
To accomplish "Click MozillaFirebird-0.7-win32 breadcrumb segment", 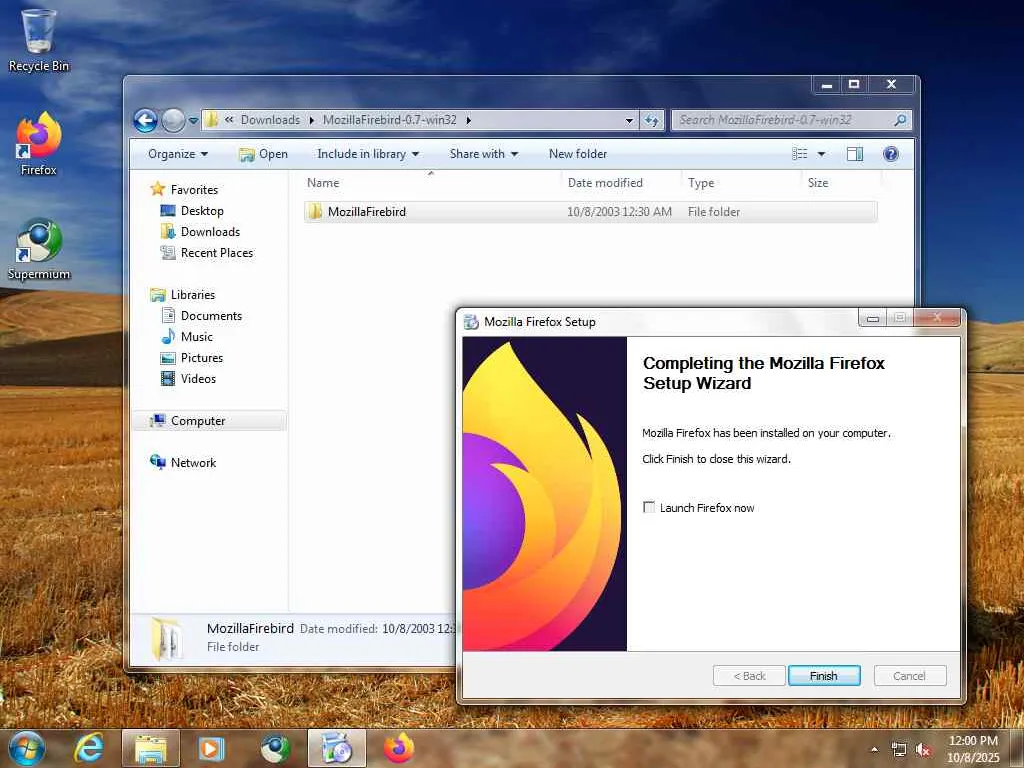I will pyautogui.click(x=389, y=120).
